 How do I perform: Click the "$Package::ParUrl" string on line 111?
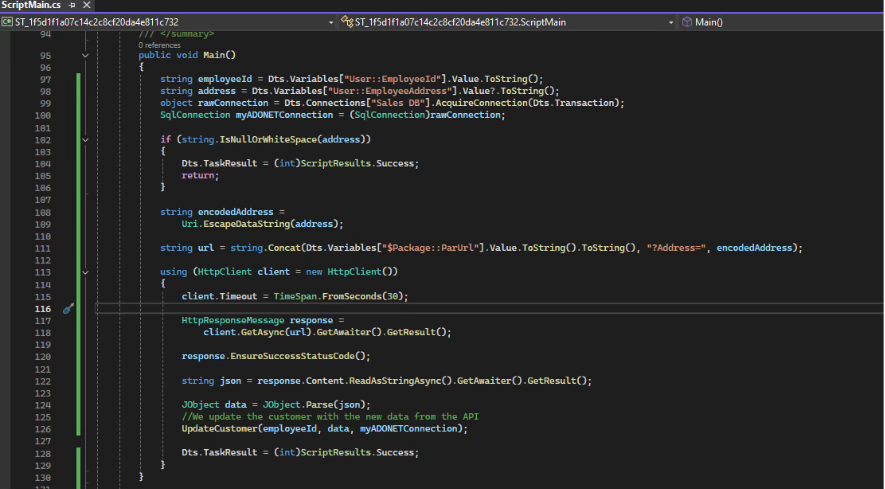[x=433, y=248]
